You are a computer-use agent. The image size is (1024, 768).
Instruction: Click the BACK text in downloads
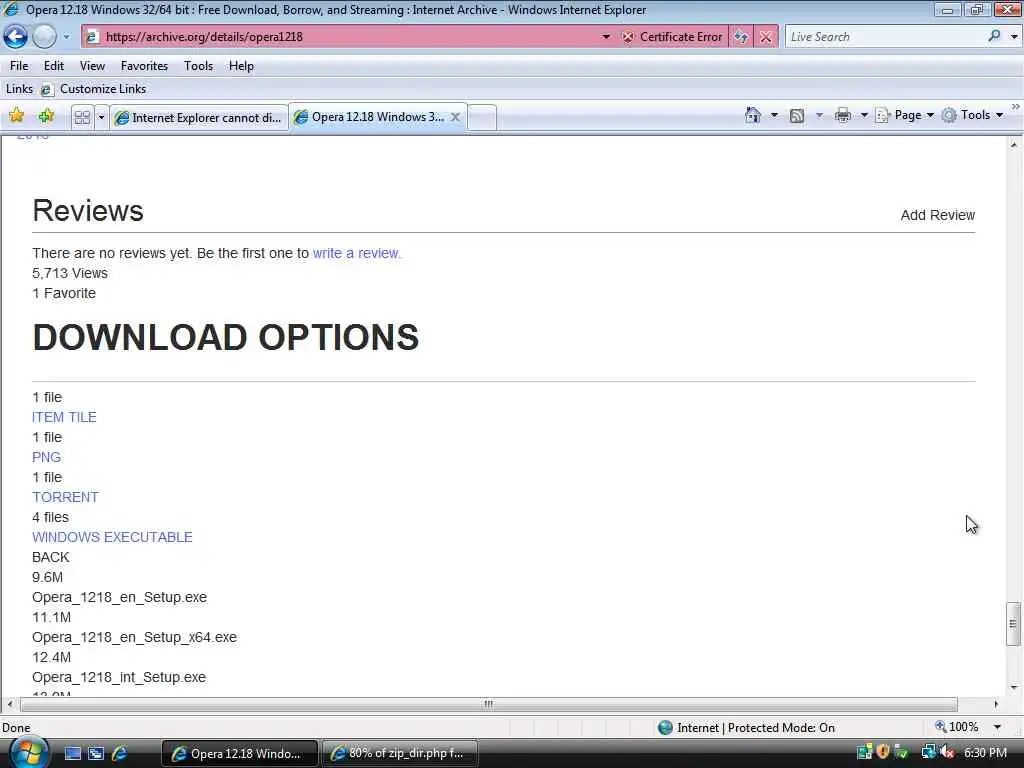click(50, 557)
